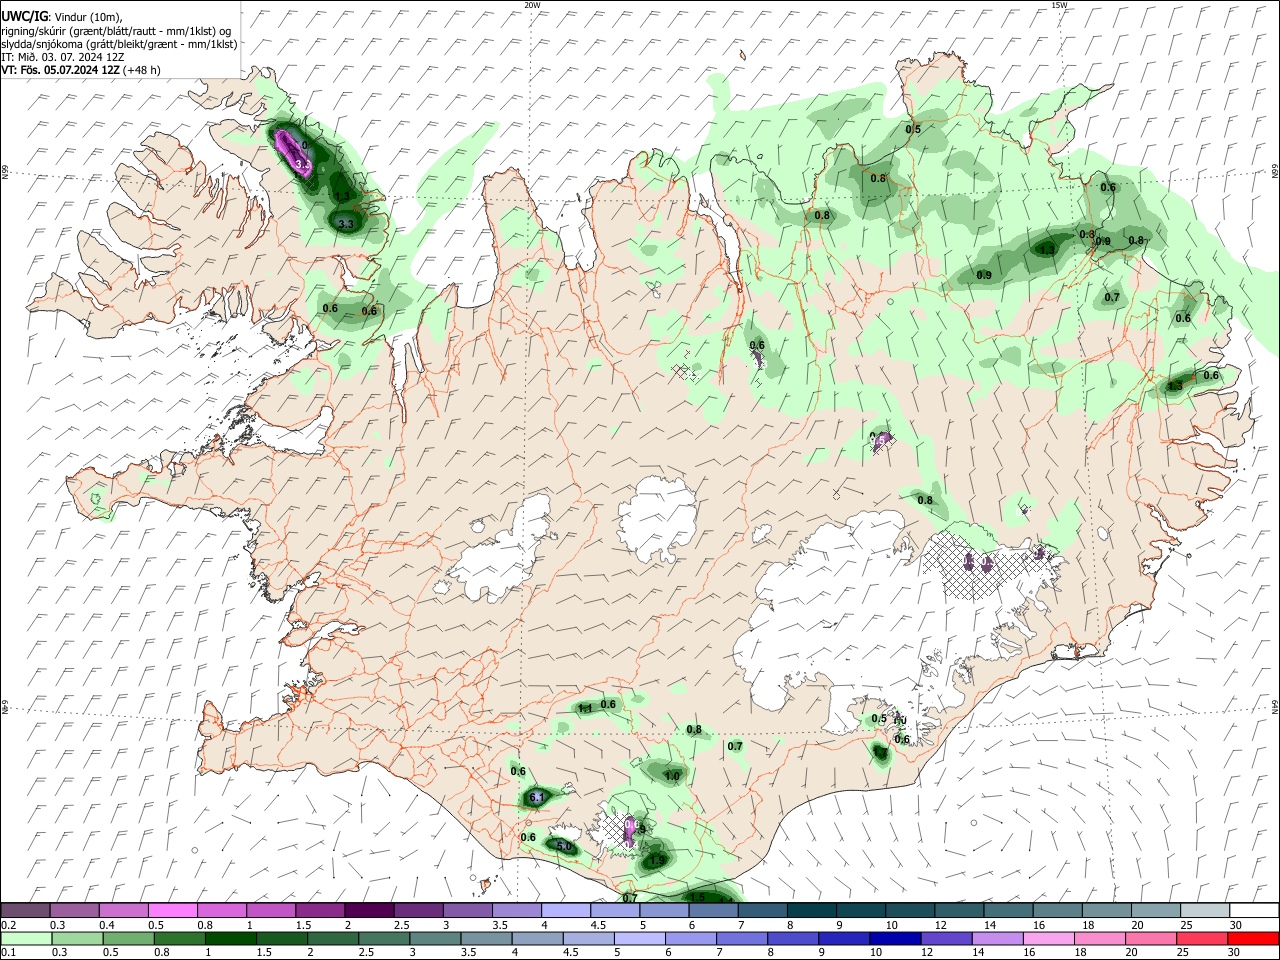This screenshot has width=1280, height=960.
Task: Select the light pink 16–18 swatch in lower scale
Action: tap(1049, 938)
